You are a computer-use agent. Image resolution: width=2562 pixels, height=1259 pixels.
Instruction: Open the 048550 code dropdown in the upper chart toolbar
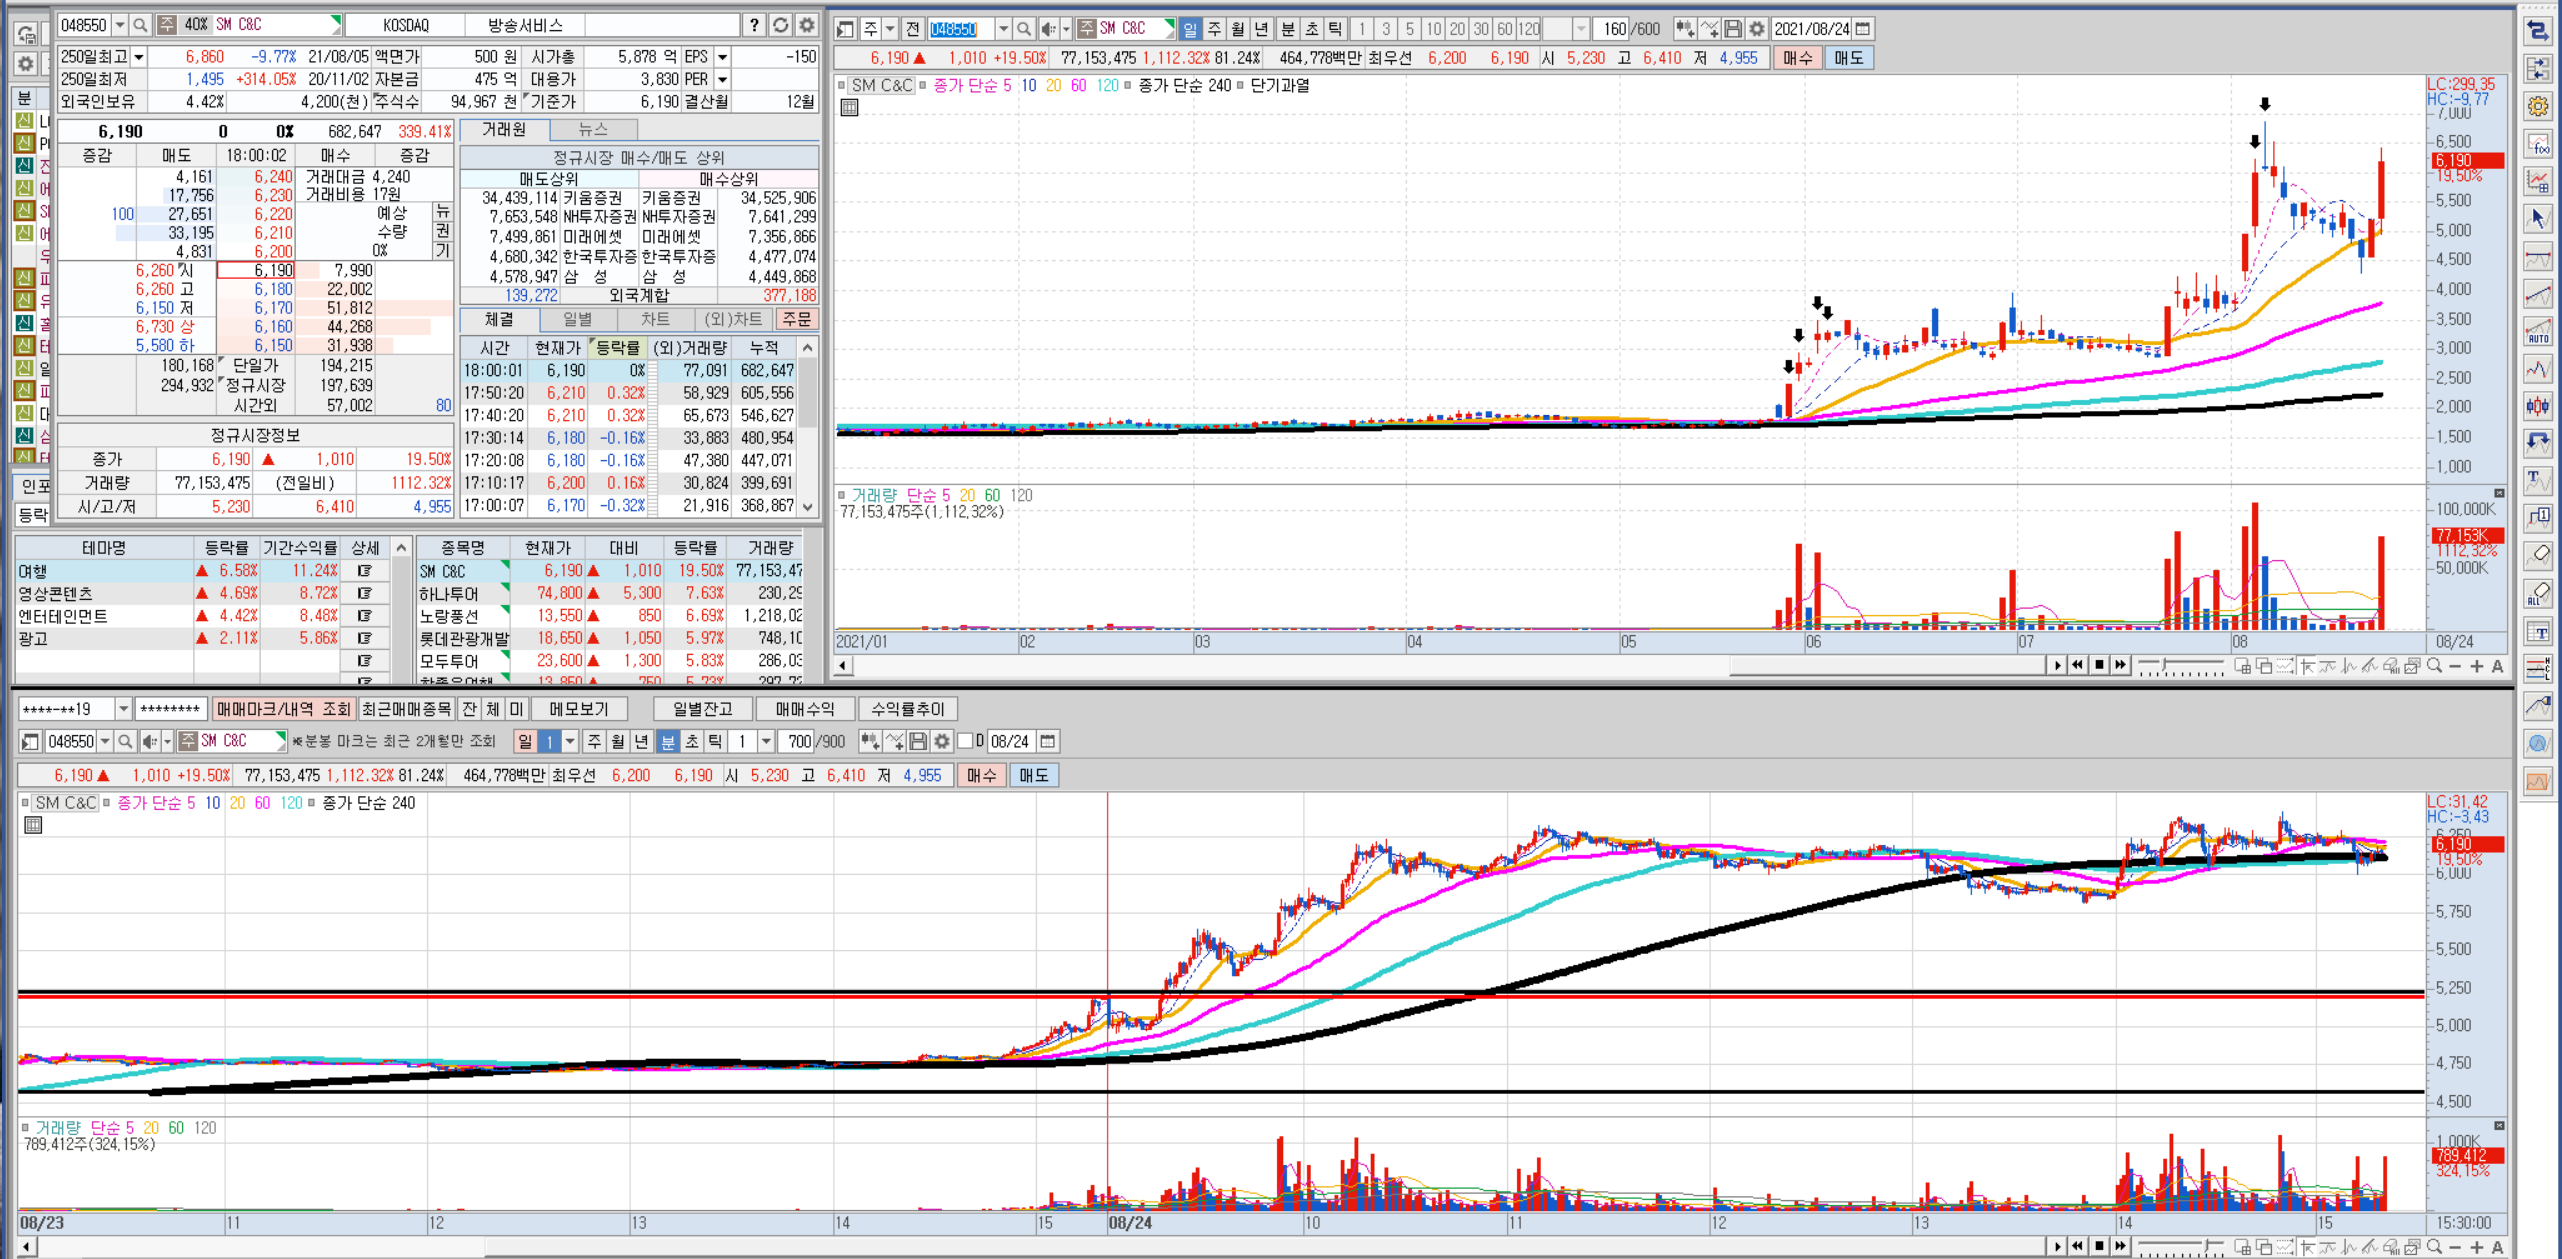click(x=1003, y=29)
